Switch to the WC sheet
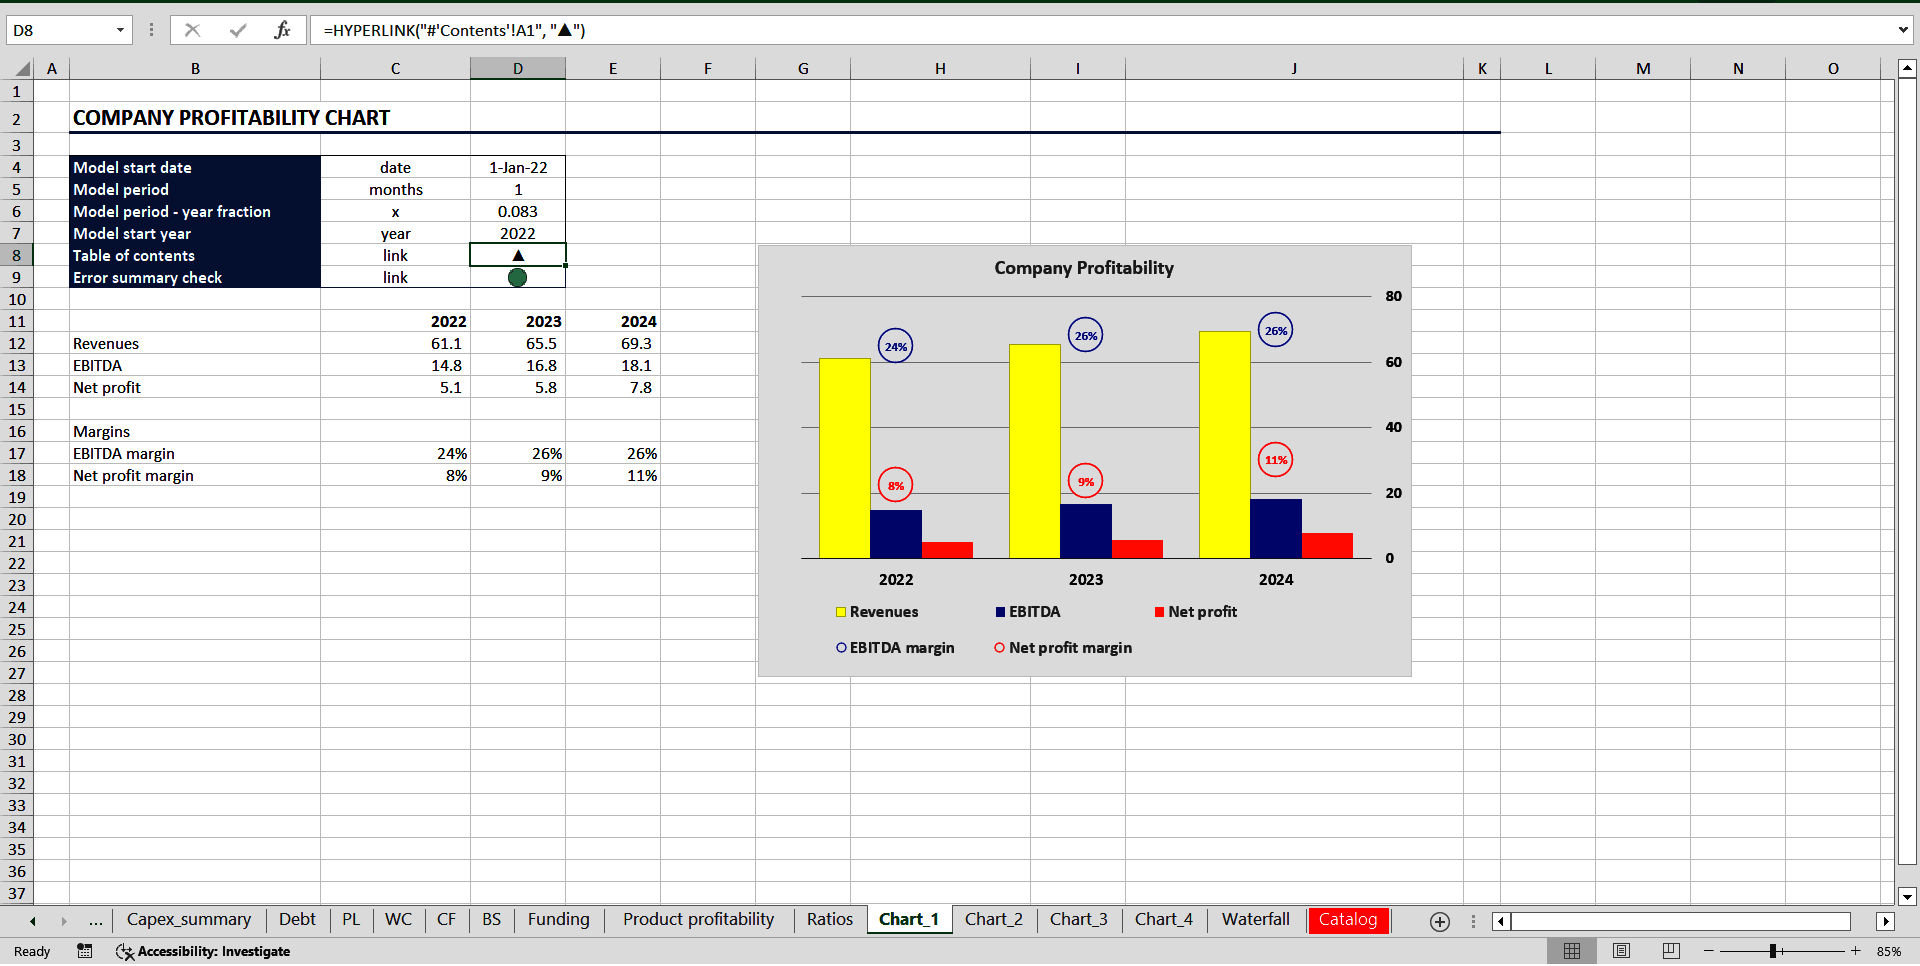 pyautogui.click(x=398, y=920)
